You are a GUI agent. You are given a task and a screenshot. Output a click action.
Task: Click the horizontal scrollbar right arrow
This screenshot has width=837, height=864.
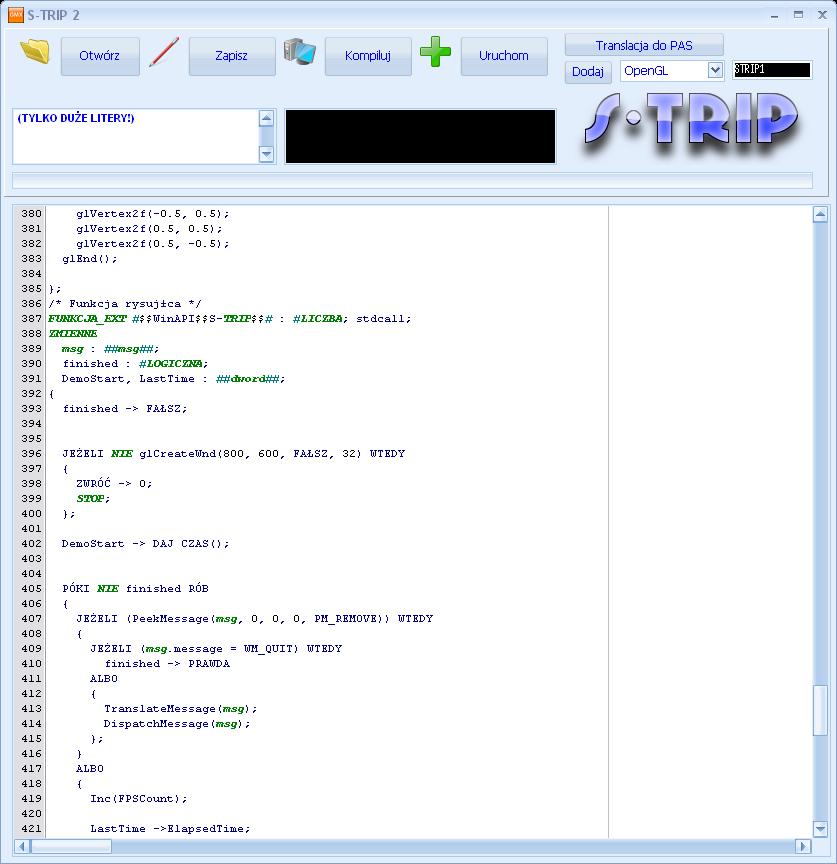(x=802, y=847)
